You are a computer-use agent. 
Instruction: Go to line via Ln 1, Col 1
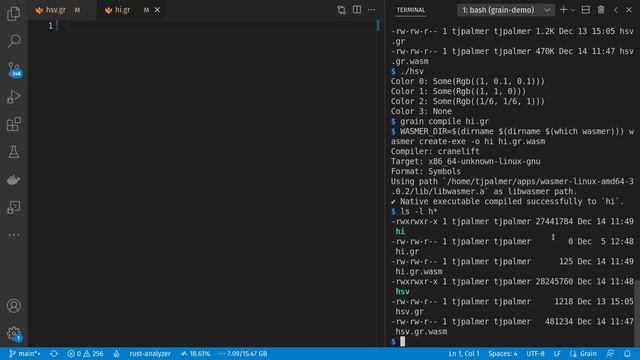click(x=464, y=353)
